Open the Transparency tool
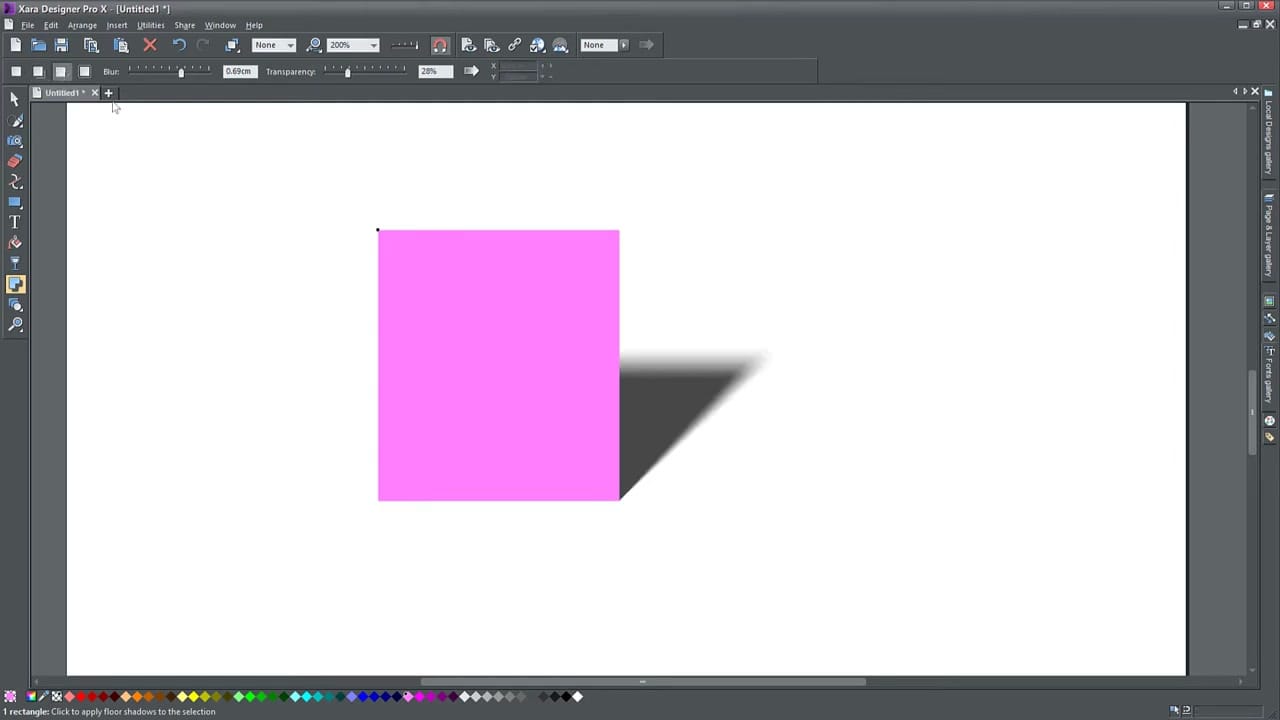This screenshot has height=720, width=1280. pyautogui.click(x=15, y=262)
